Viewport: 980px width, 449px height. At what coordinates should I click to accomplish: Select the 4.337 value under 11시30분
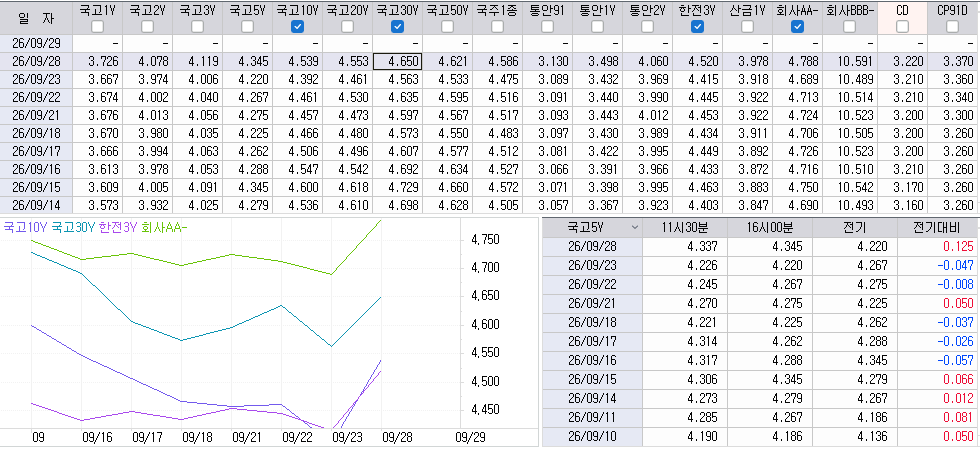(x=685, y=246)
